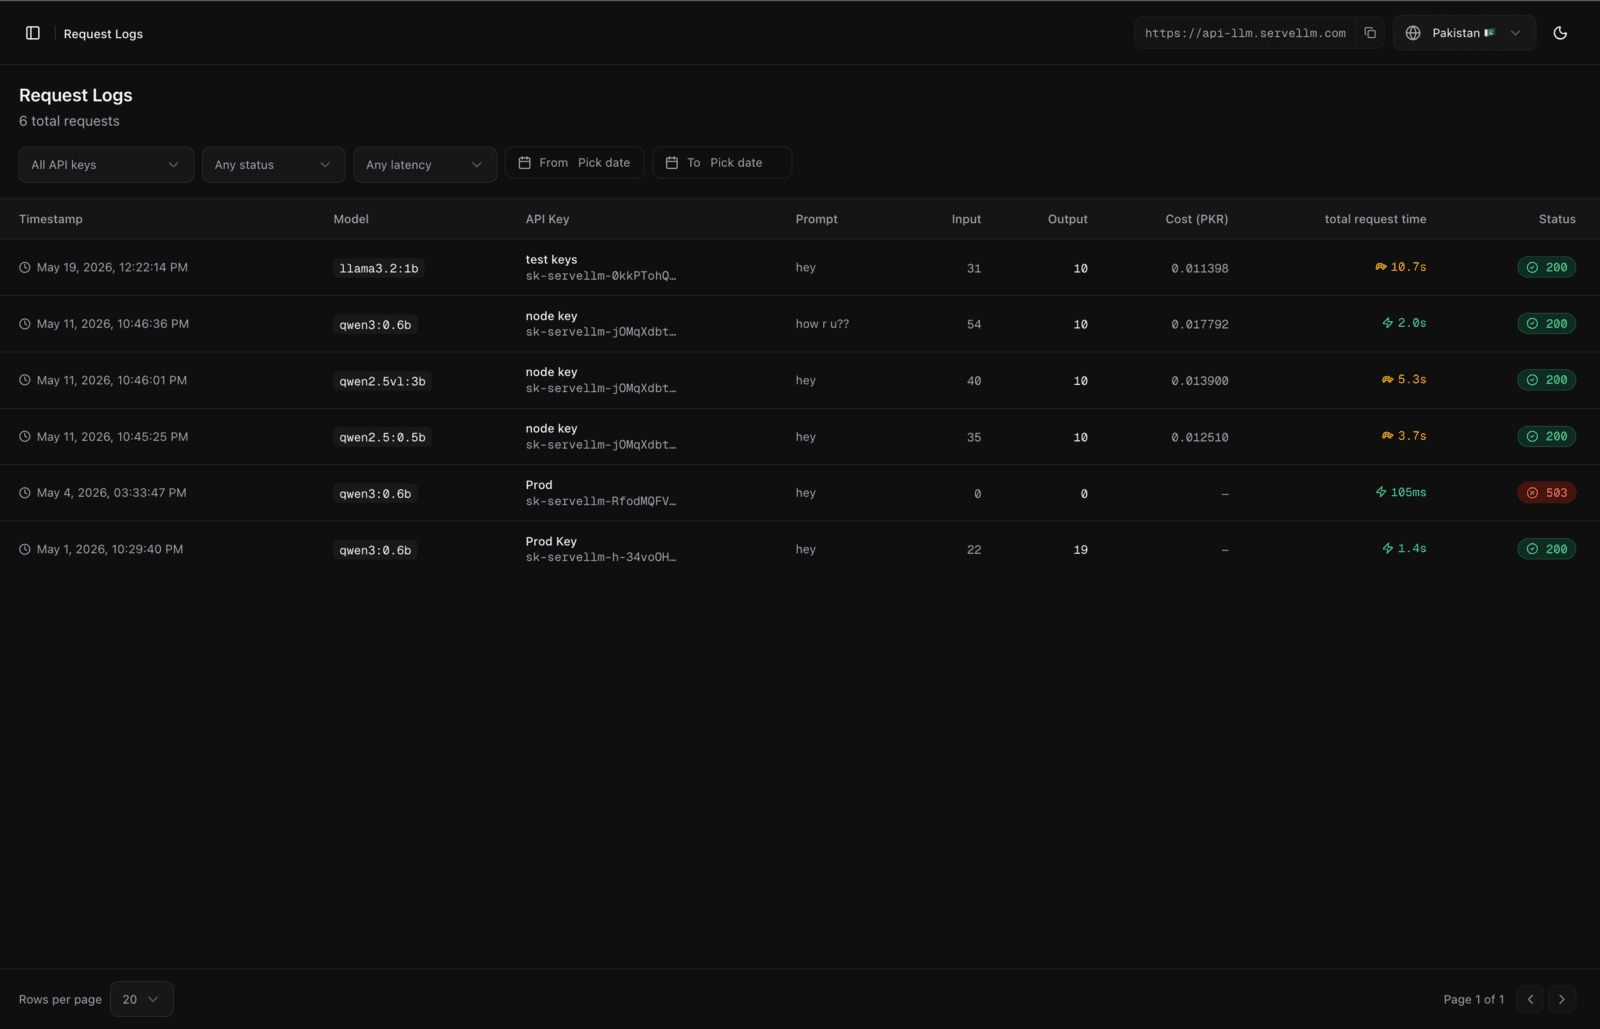Click the input value 54
This screenshot has height=1029, width=1600.
974,324
